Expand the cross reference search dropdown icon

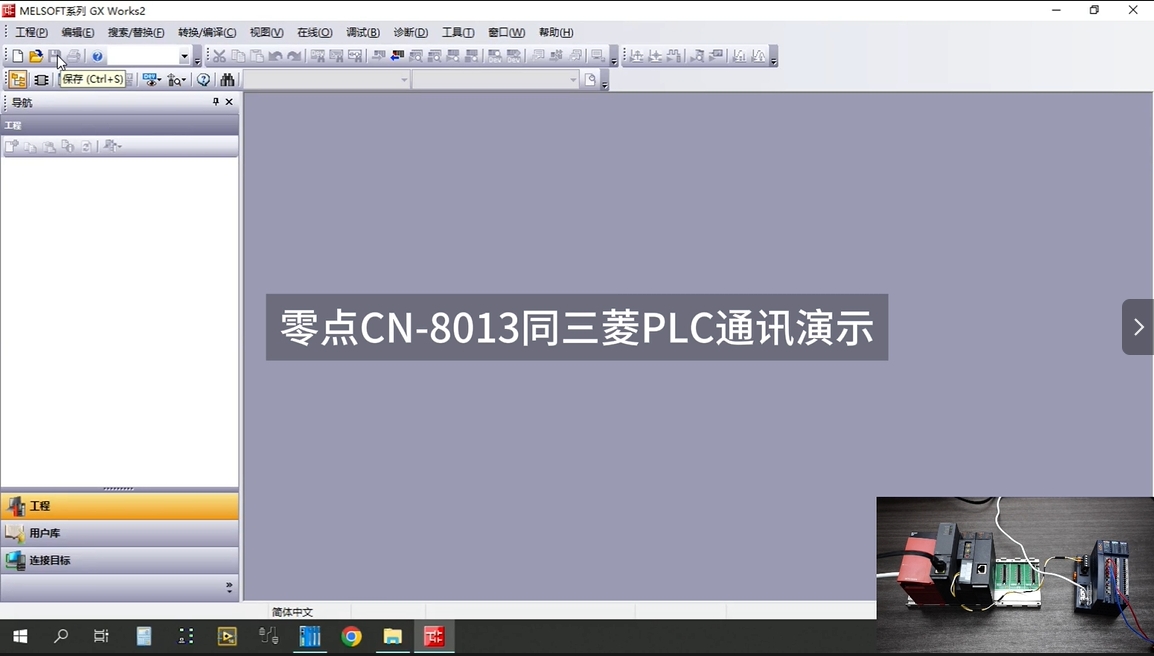pyautogui.click(x=177, y=80)
